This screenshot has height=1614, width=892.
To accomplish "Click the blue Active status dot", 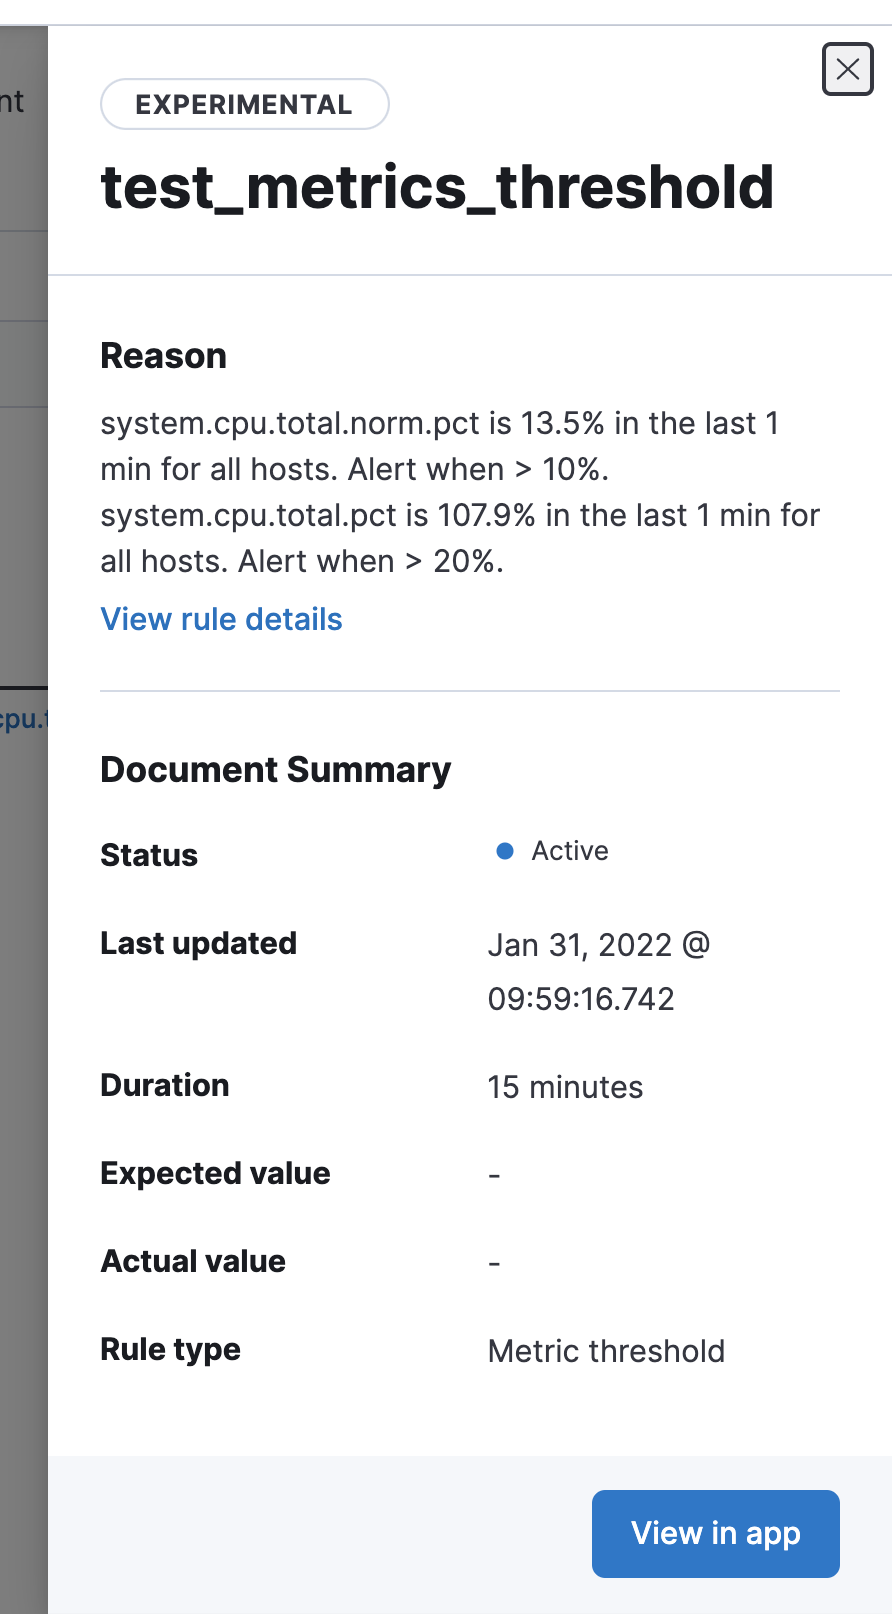I will [505, 850].
